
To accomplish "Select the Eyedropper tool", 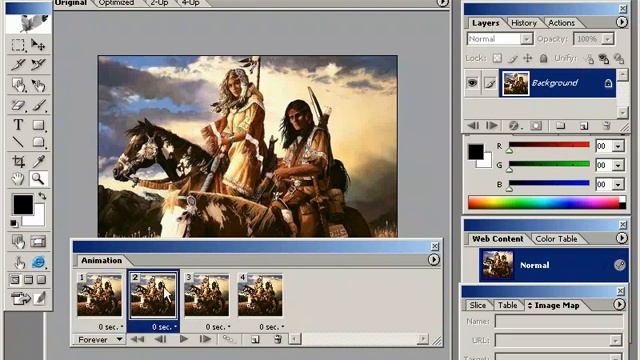I will (38, 161).
